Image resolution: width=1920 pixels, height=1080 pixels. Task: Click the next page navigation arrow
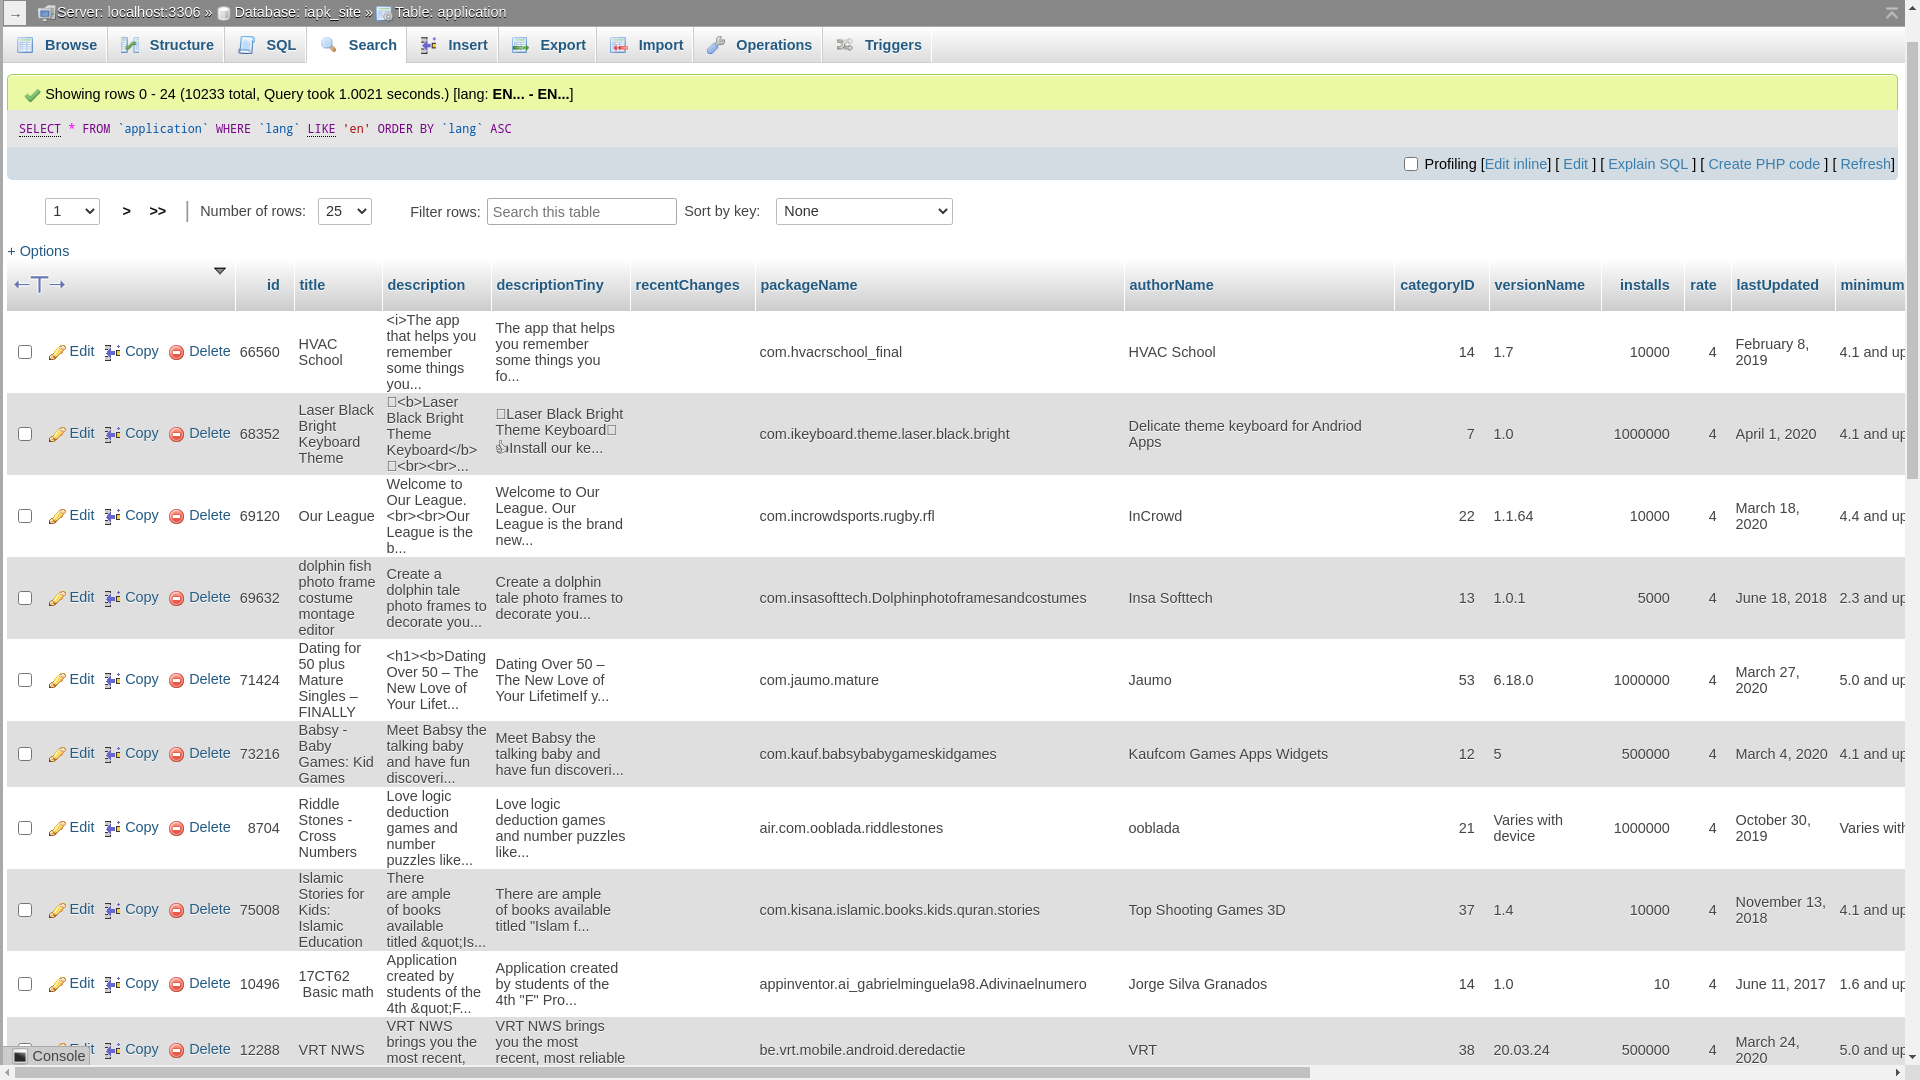pyautogui.click(x=127, y=211)
